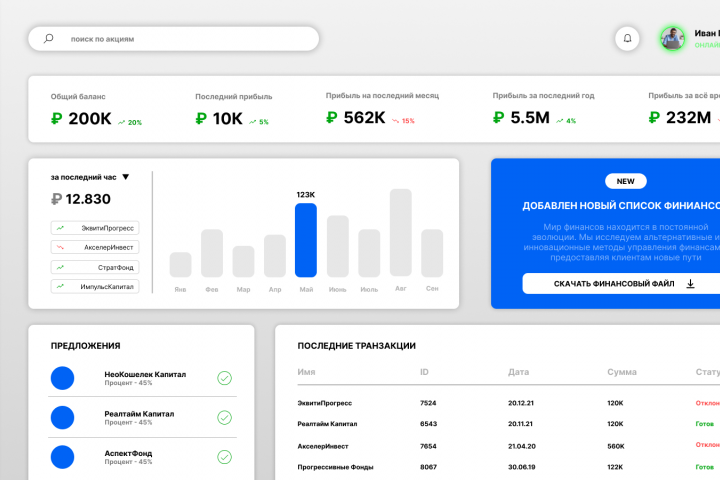The width and height of the screenshot is (720, 480).
Task: Click the 123K value label
Action: coord(306,195)
